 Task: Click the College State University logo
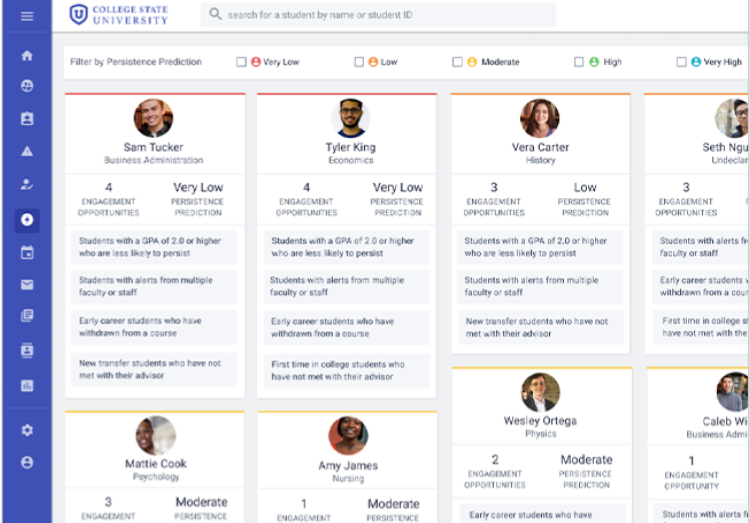(121, 15)
